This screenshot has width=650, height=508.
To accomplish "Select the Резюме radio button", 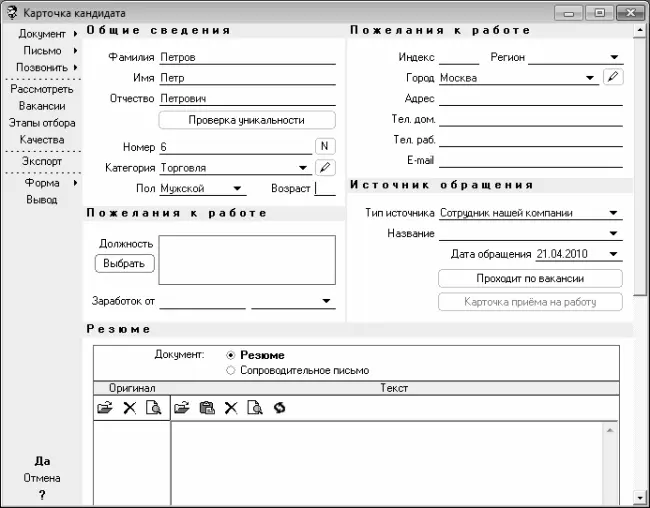I will pos(231,355).
